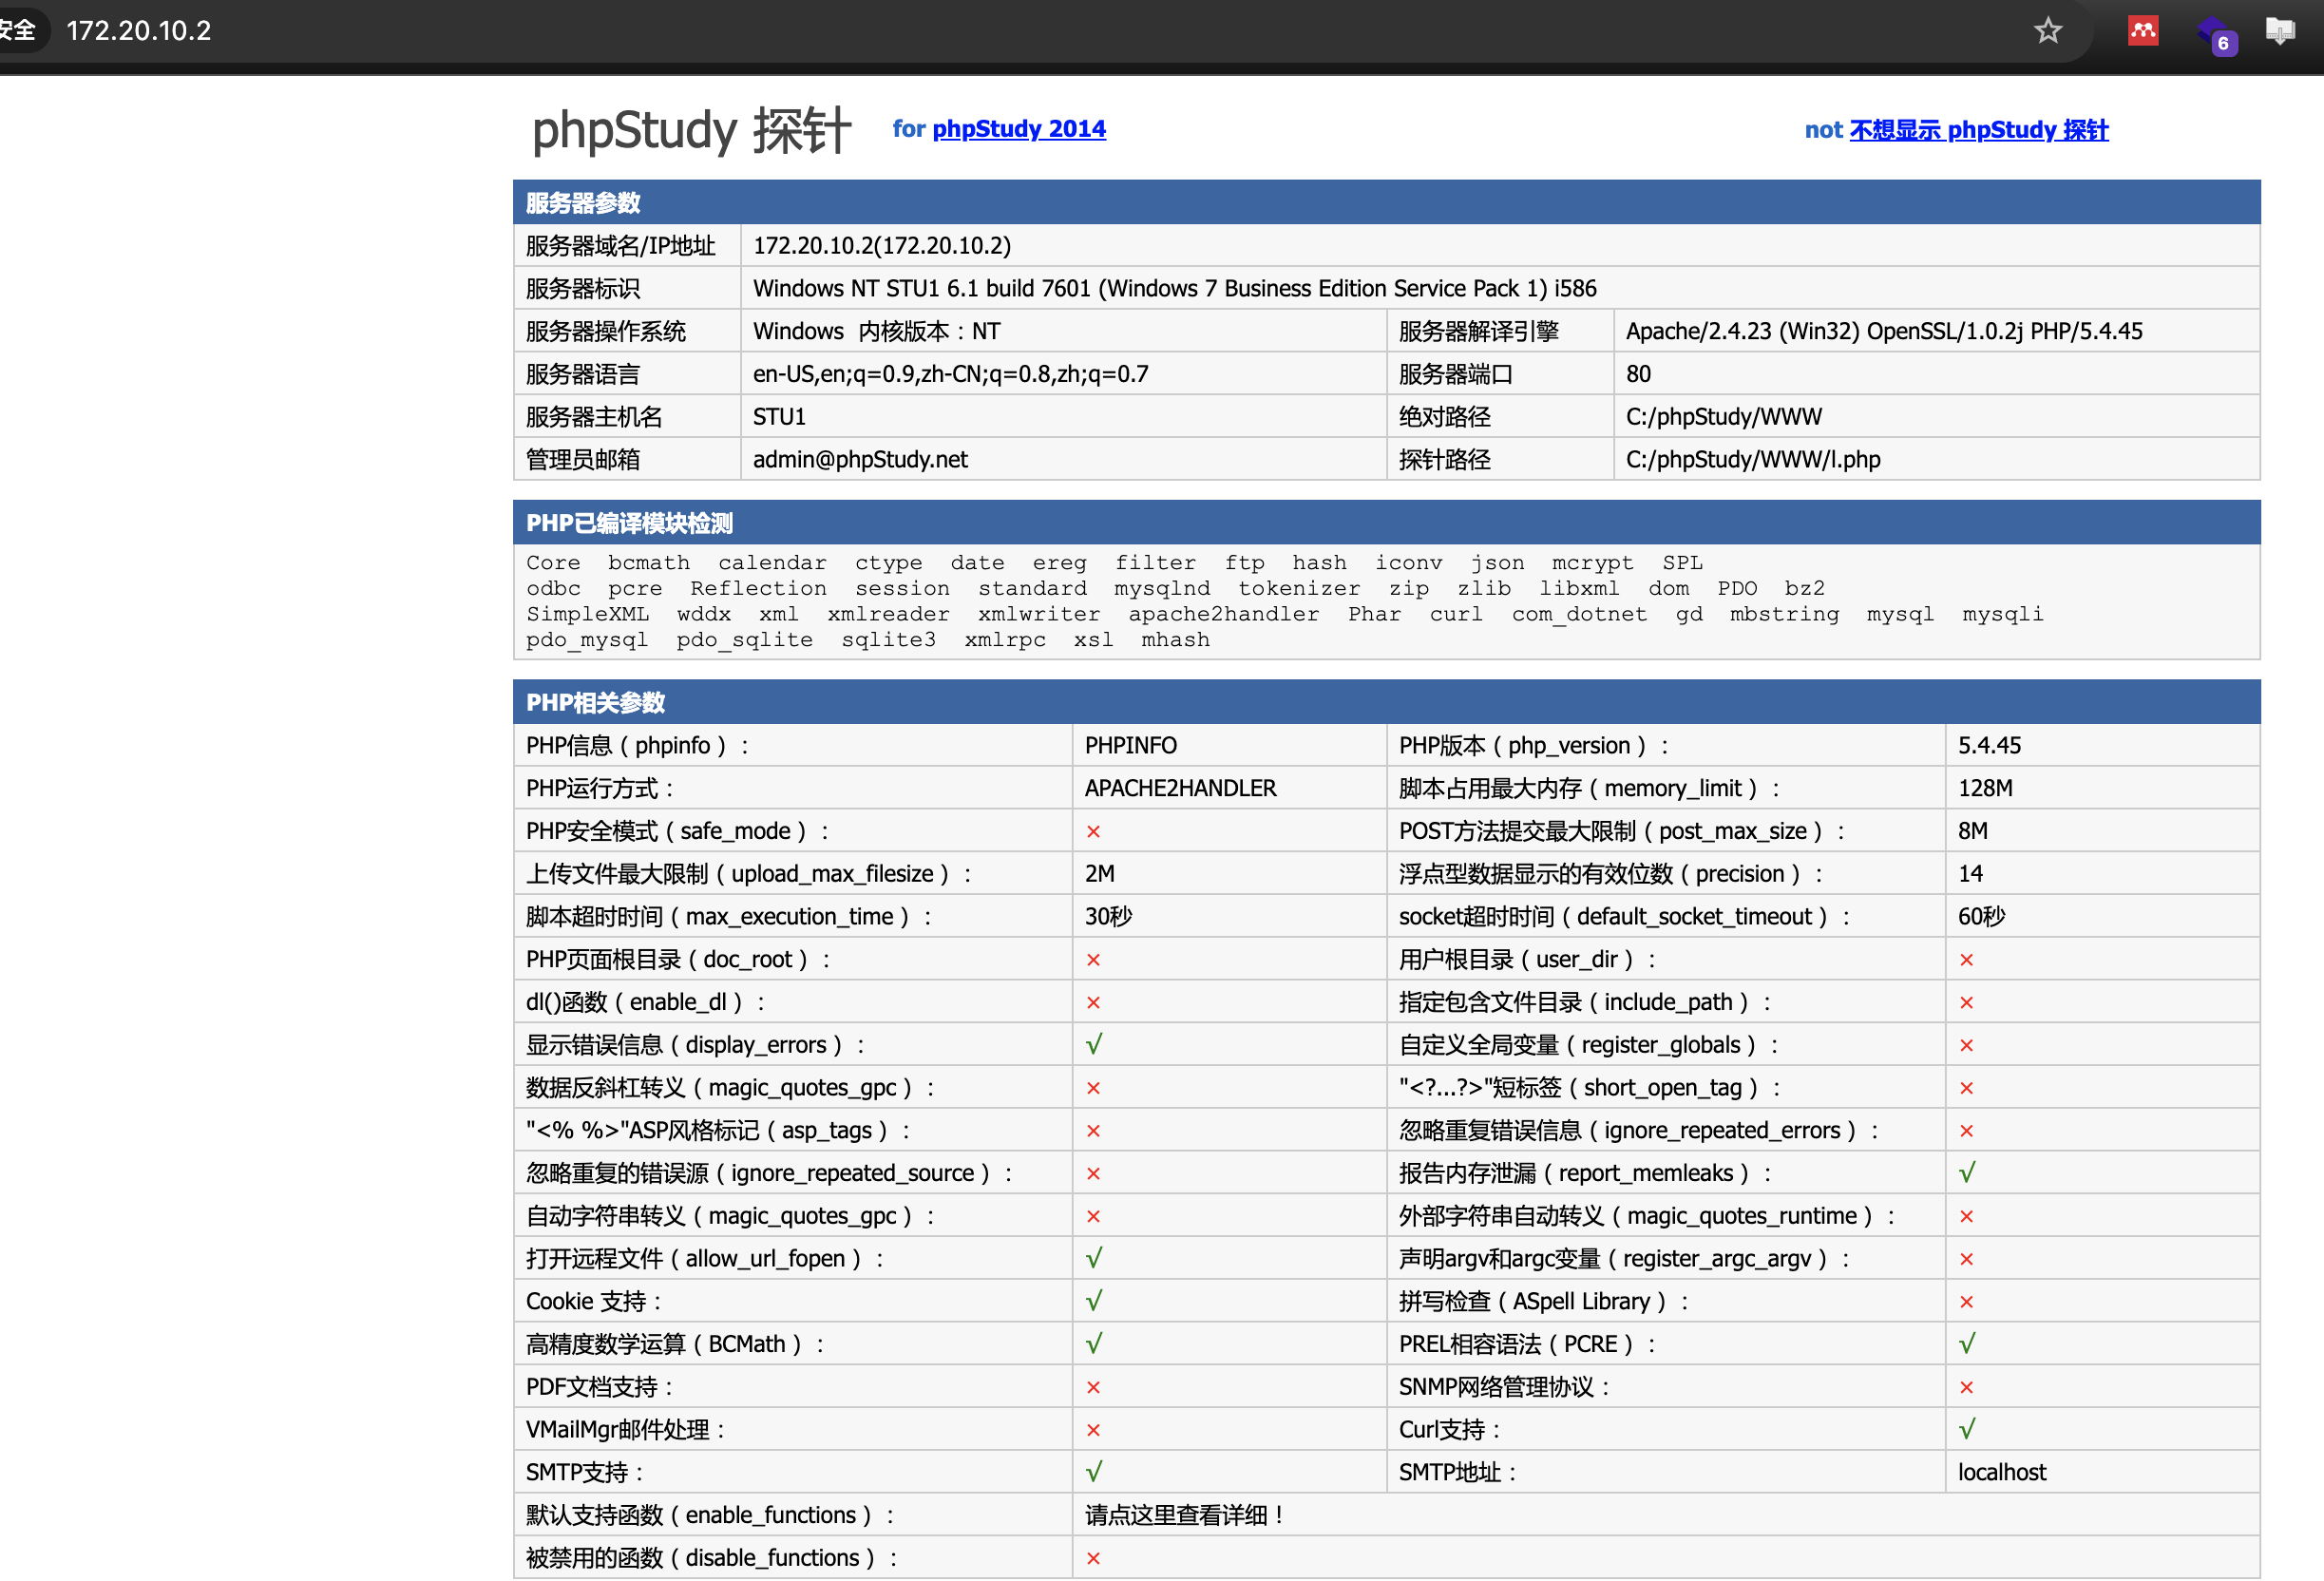The width and height of the screenshot is (2324, 1581).
Task: Click the PHP相关参数 section header
Action: tap(595, 702)
